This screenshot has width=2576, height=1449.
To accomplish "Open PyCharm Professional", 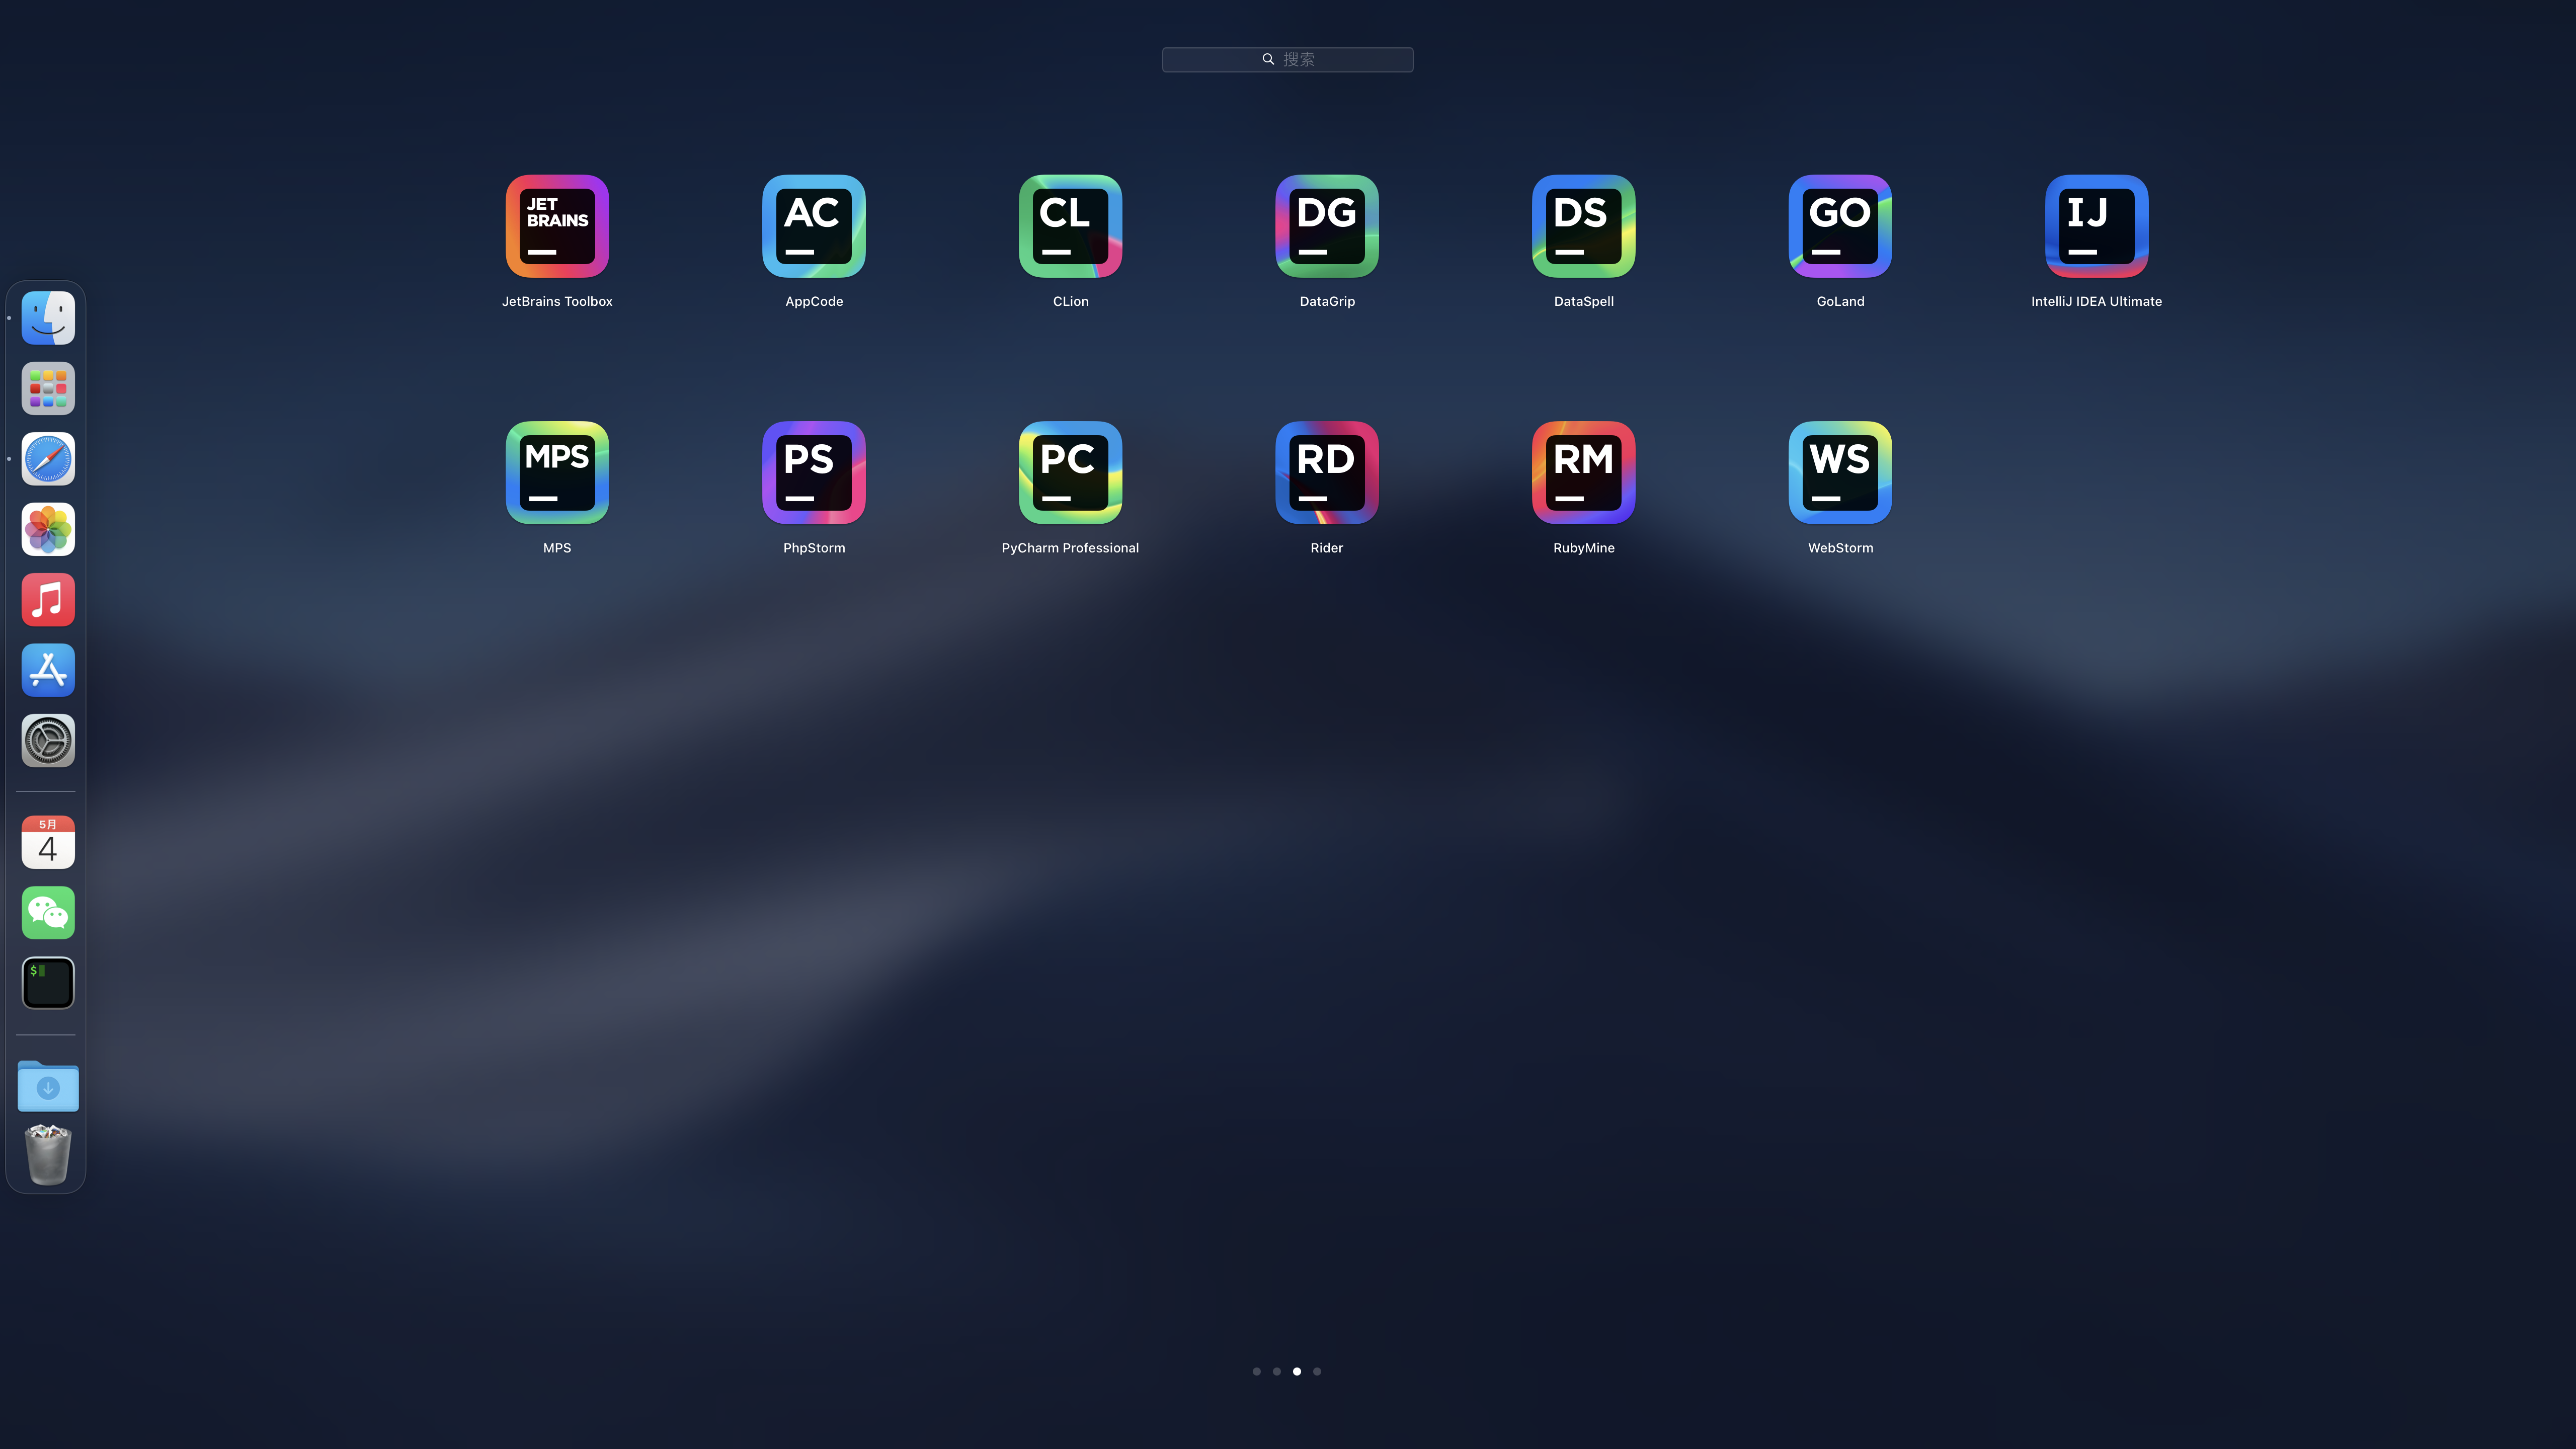I will (1070, 472).
